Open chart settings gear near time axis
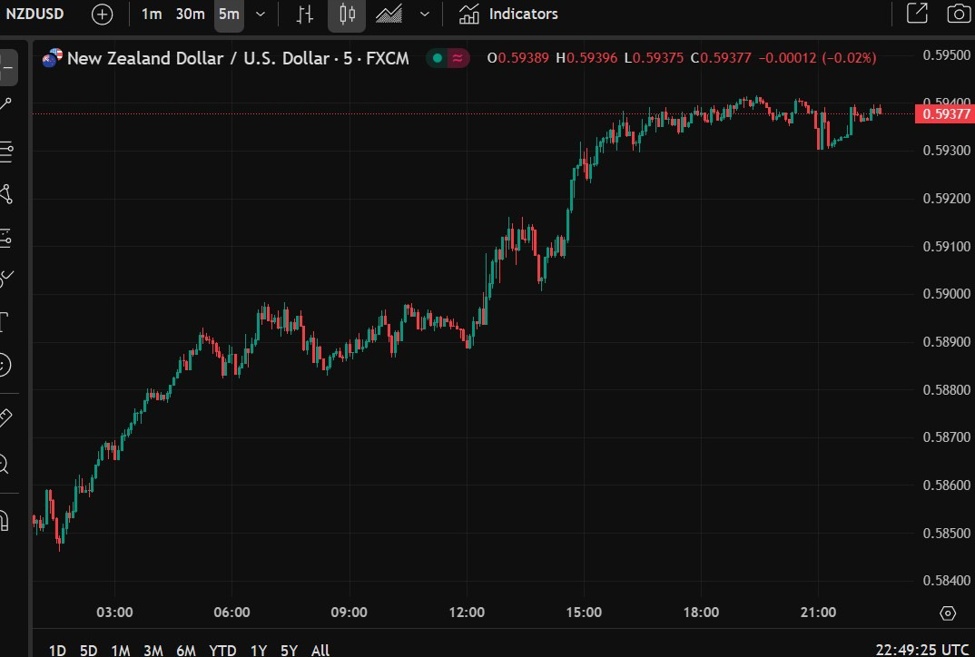This screenshot has width=975, height=657. tap(947, 612)
